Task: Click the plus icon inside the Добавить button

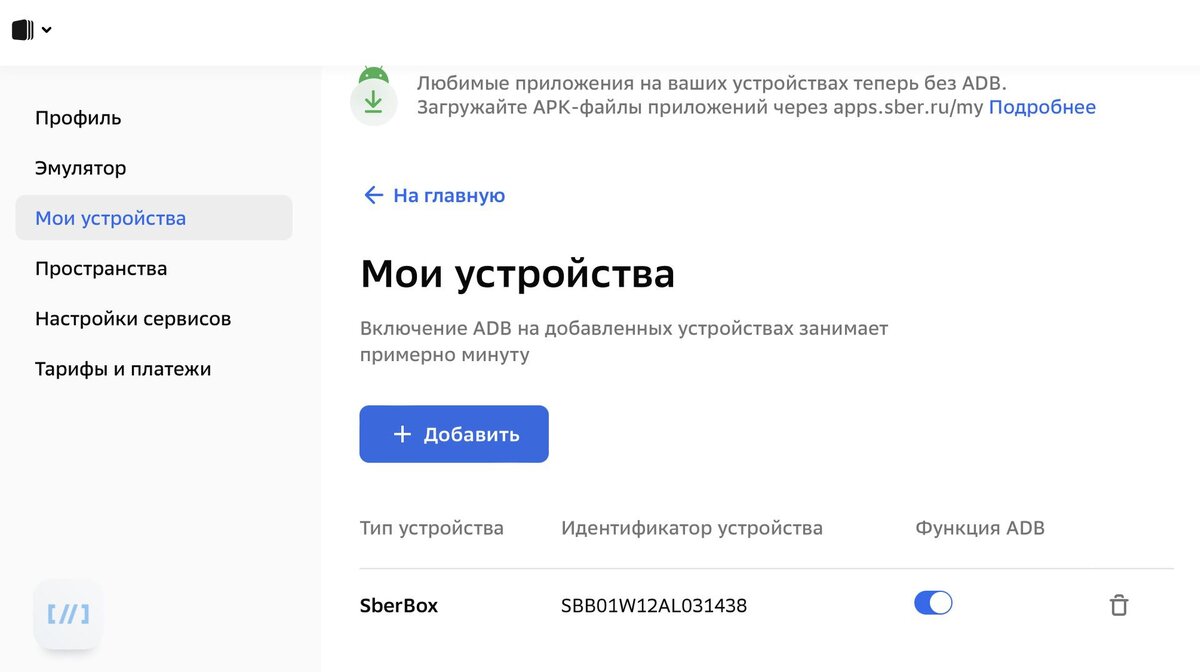Action: pos(401,434)
